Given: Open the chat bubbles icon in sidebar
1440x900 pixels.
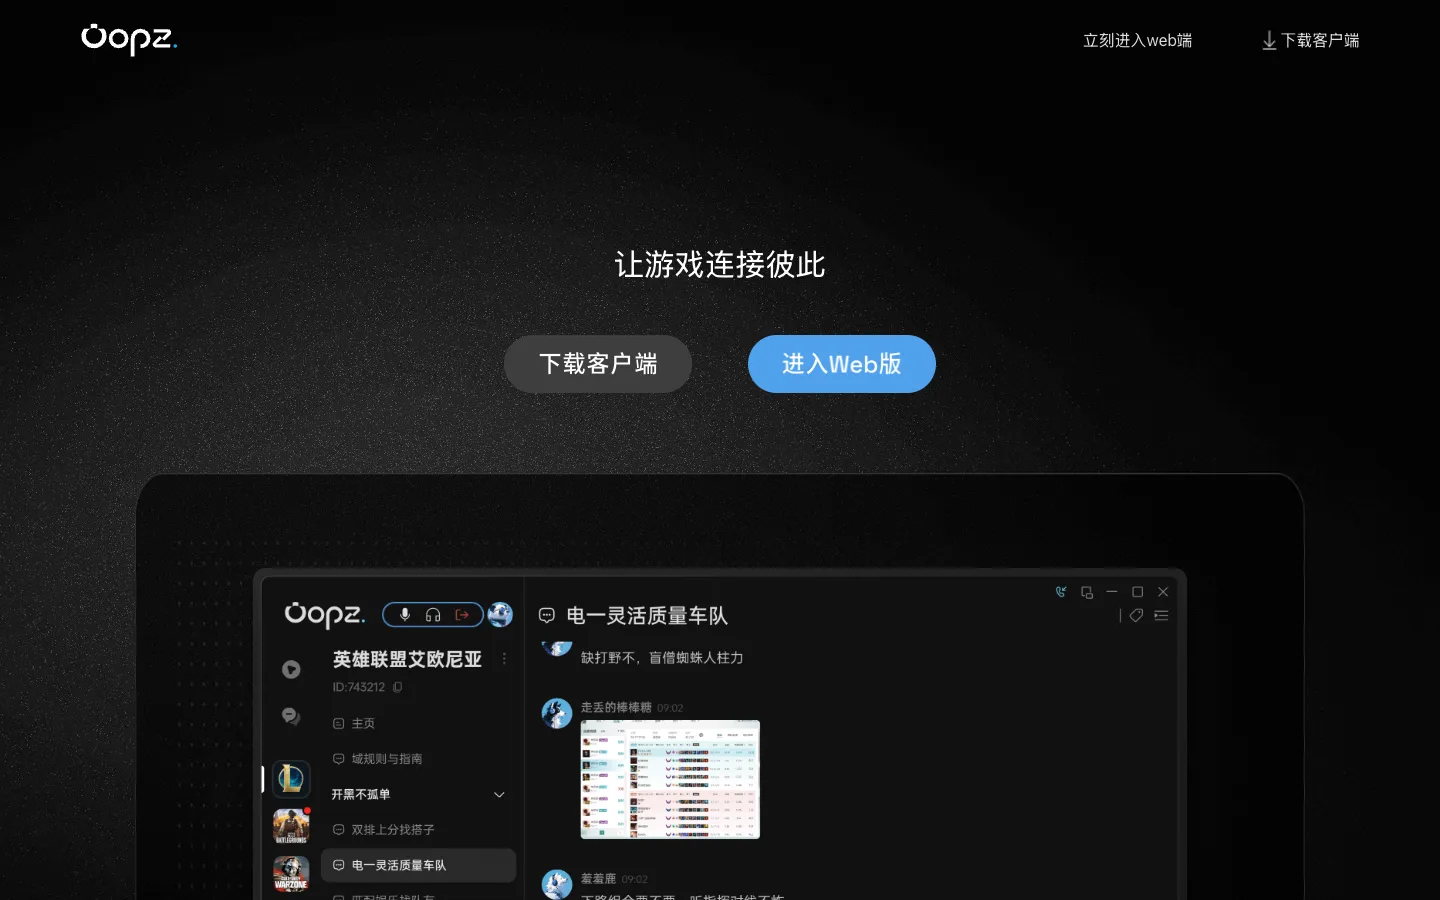Looking at the screenshot, I should tap(291, 716).
